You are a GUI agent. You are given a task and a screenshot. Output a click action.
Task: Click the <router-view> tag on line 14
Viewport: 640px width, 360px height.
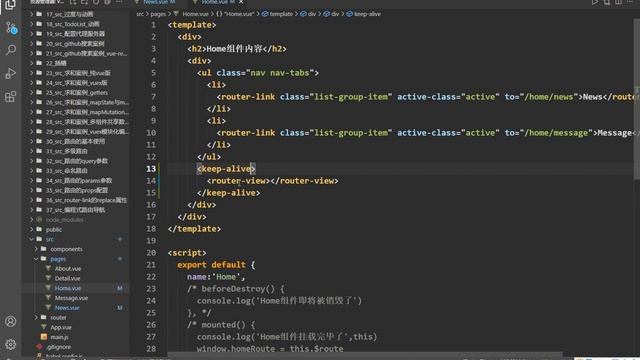[x=238, y=181]
